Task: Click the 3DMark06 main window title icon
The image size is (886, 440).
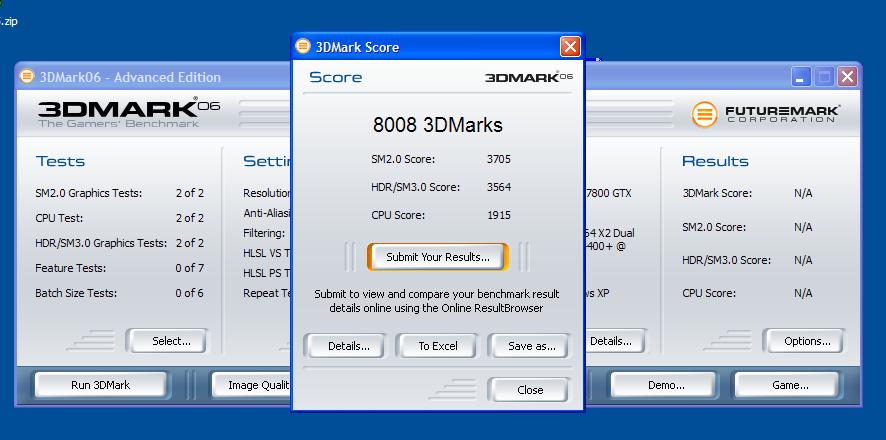Action: click(x=27, y=76)
